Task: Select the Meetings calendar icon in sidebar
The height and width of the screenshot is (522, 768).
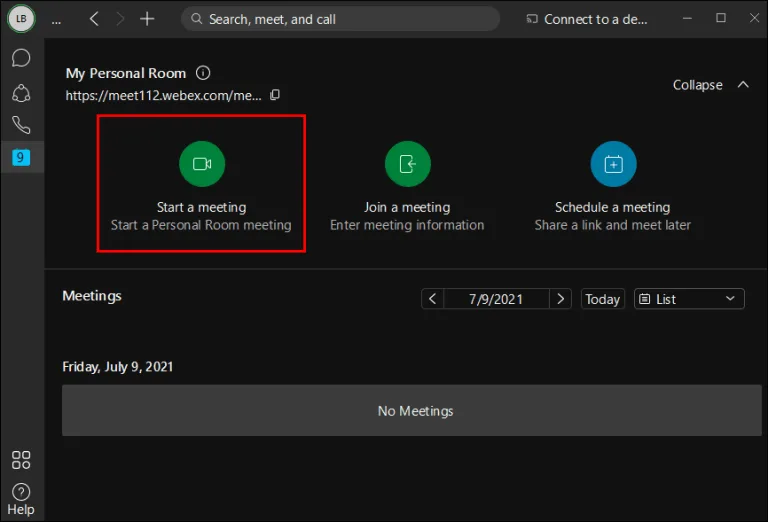Action: [21, 157]
